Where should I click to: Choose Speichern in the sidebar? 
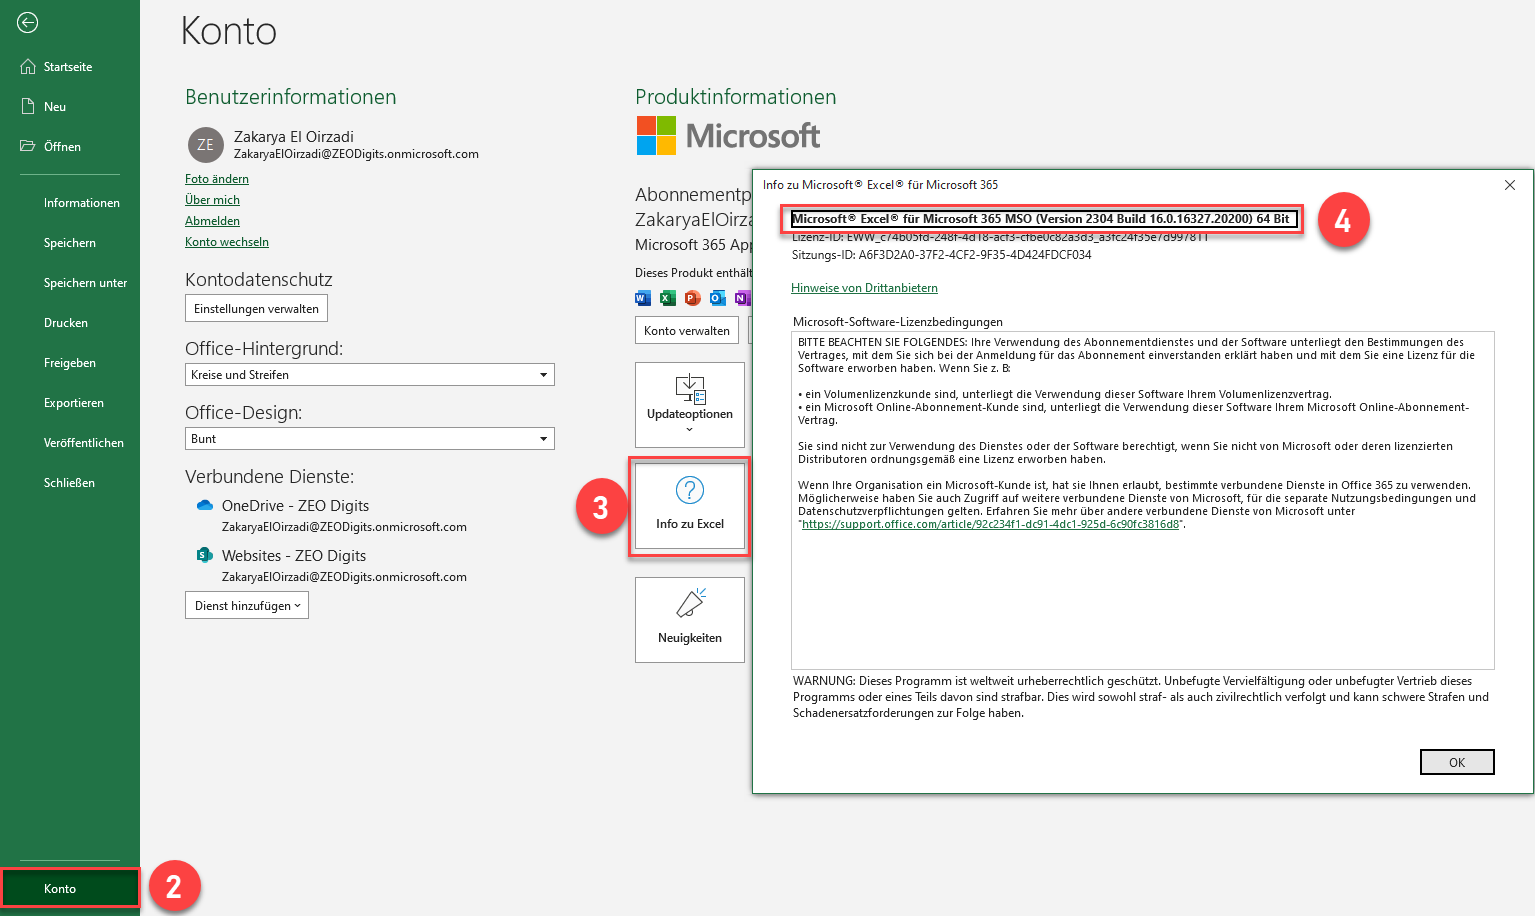click(x=70, y=243)
